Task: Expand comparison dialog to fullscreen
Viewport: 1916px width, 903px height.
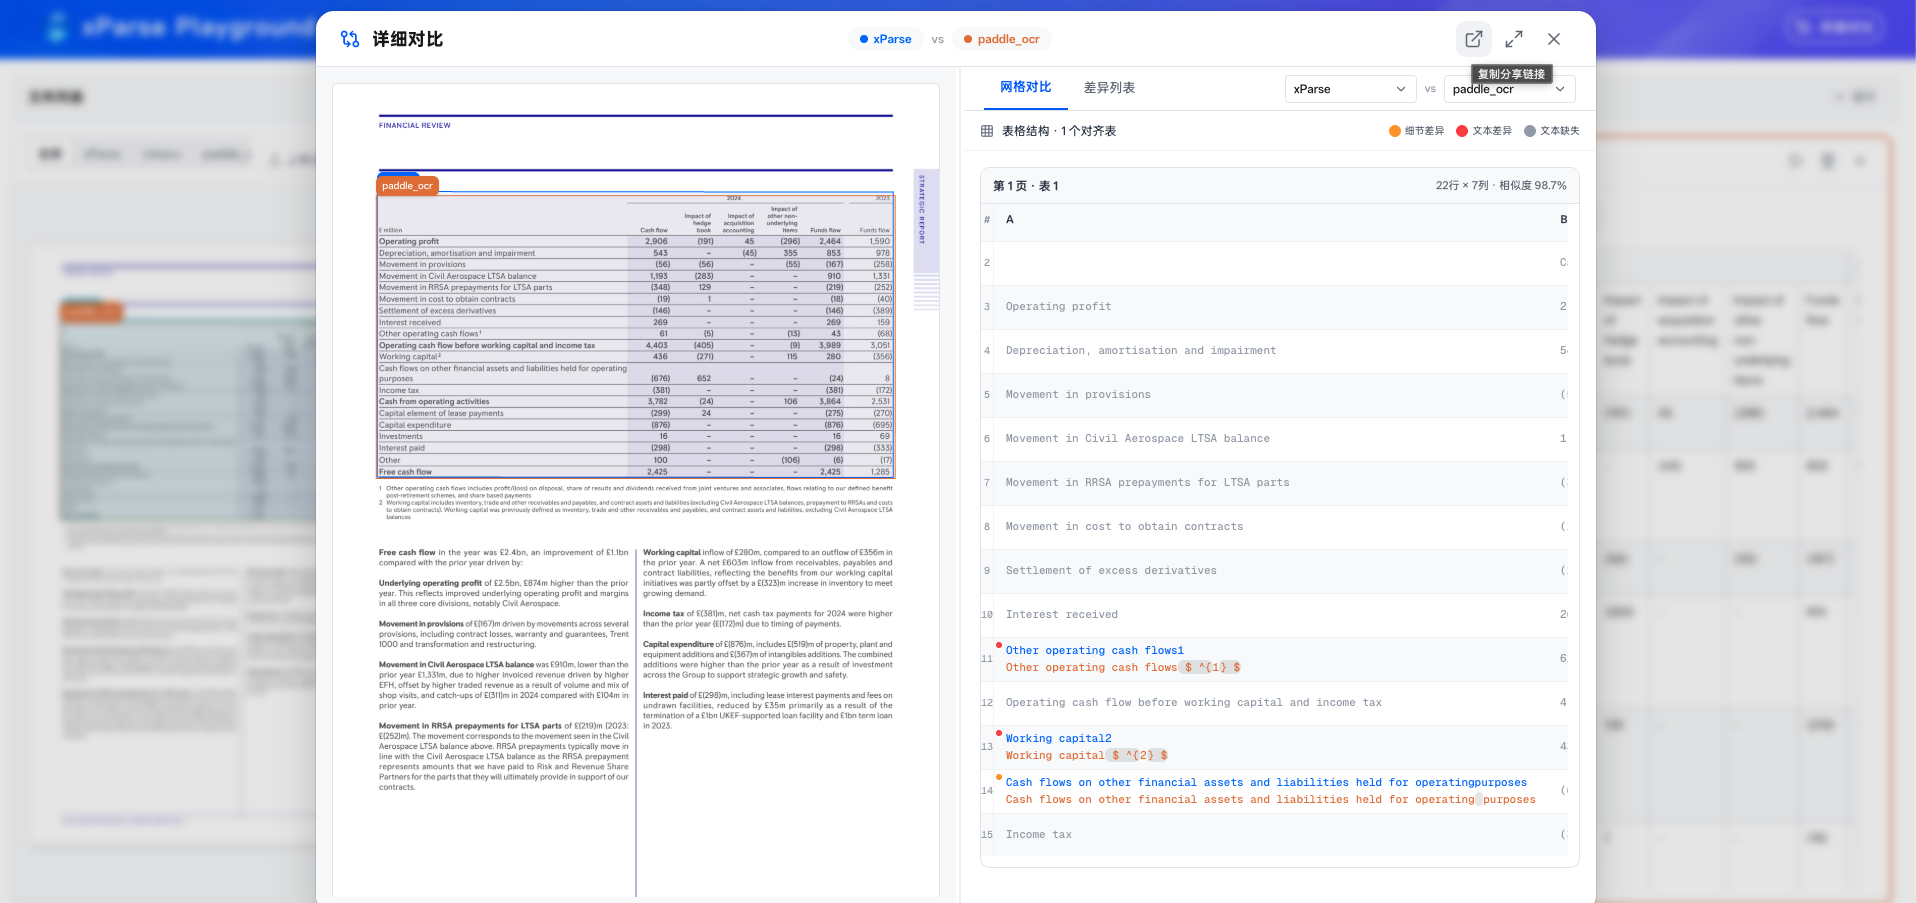Action: tap(1514, 39)
